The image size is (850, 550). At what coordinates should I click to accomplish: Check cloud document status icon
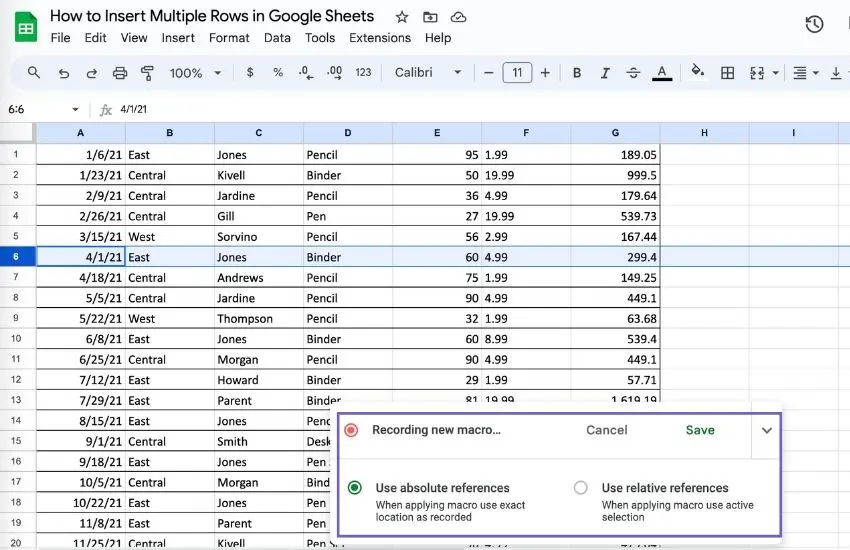tap(459, 17)
